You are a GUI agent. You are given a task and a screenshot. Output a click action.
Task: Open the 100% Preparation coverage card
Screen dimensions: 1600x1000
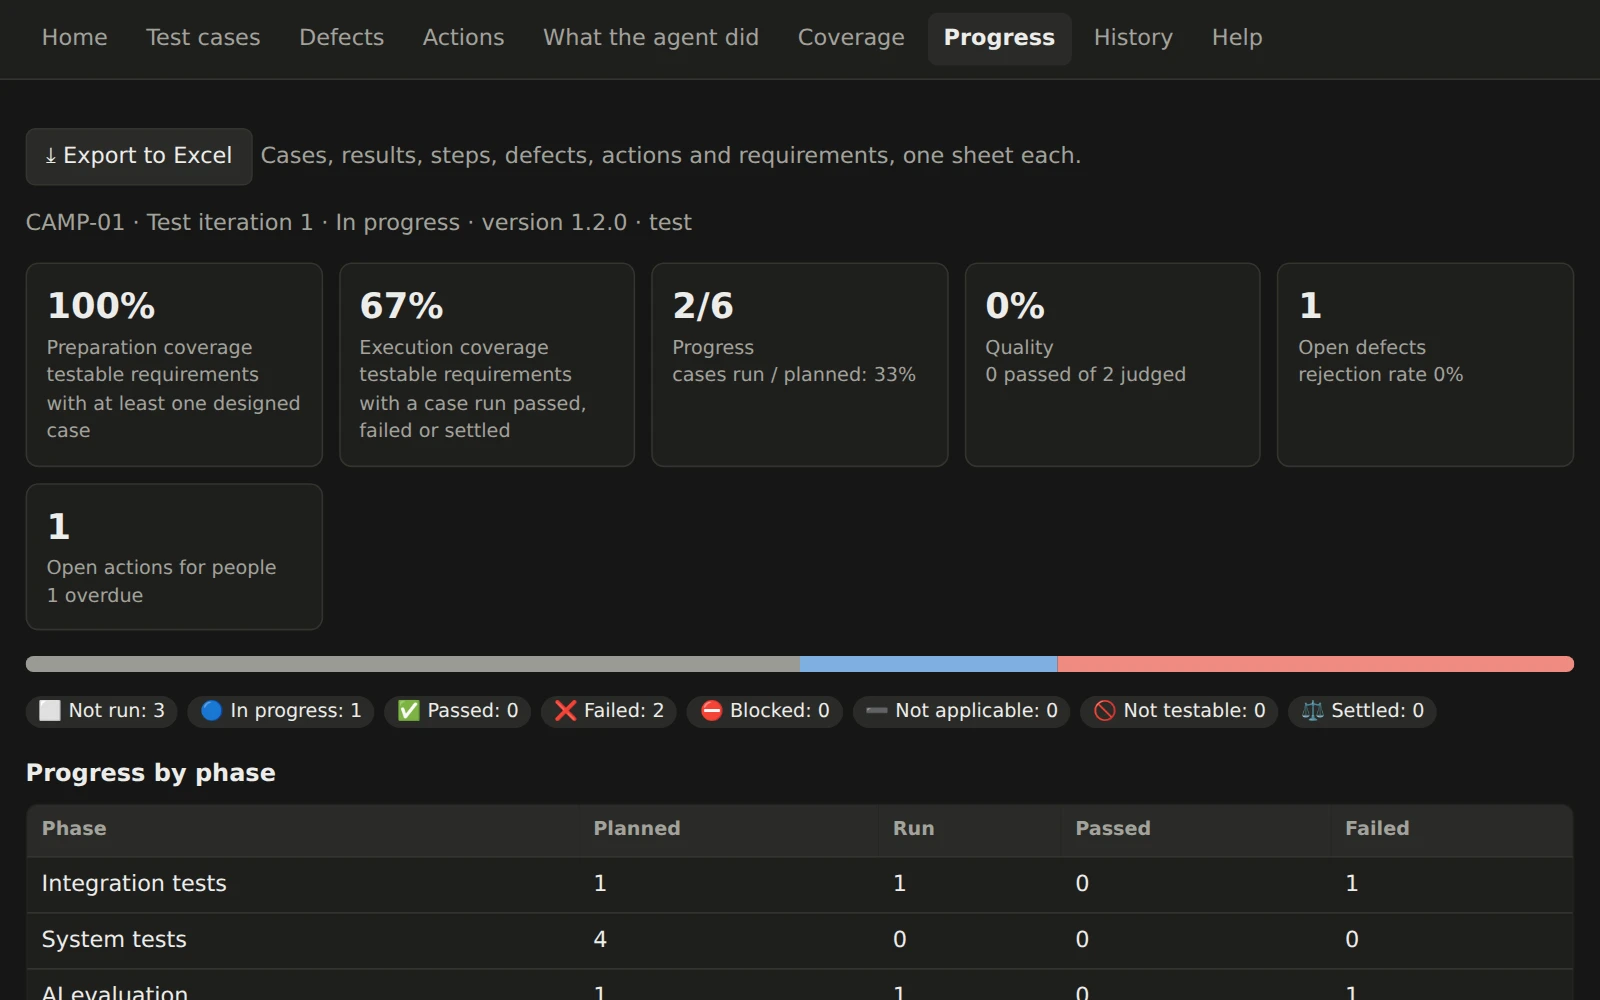(174, 365)
